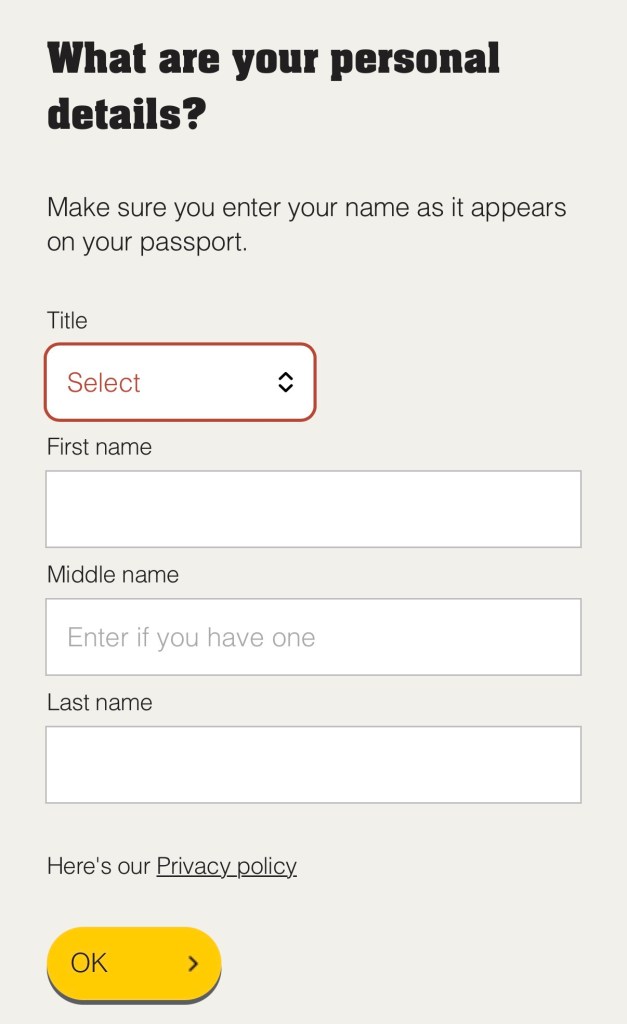Click the up-down arrows in Title selector
Viewport: 627px width, 1024px height.
pos(286,382)
